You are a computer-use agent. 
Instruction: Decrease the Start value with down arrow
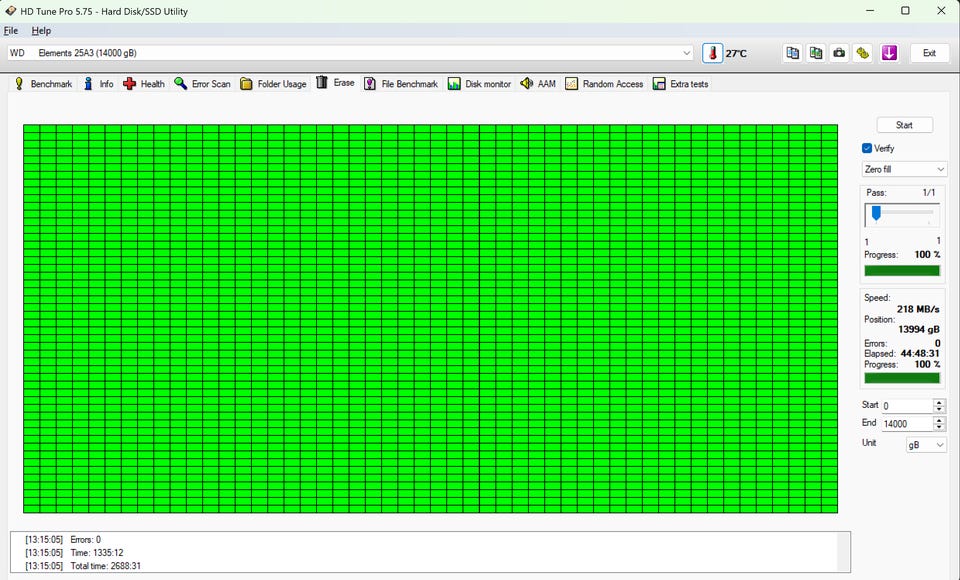[x=939, y=409]
